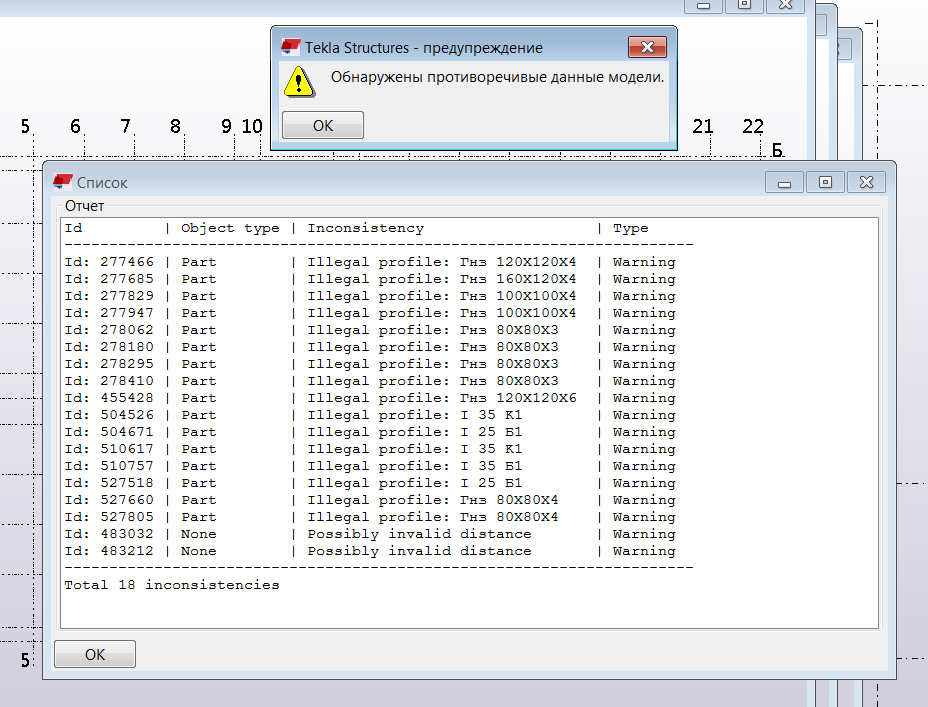Minimize the Список window
The image size is (928, 707).
[784, 182]
